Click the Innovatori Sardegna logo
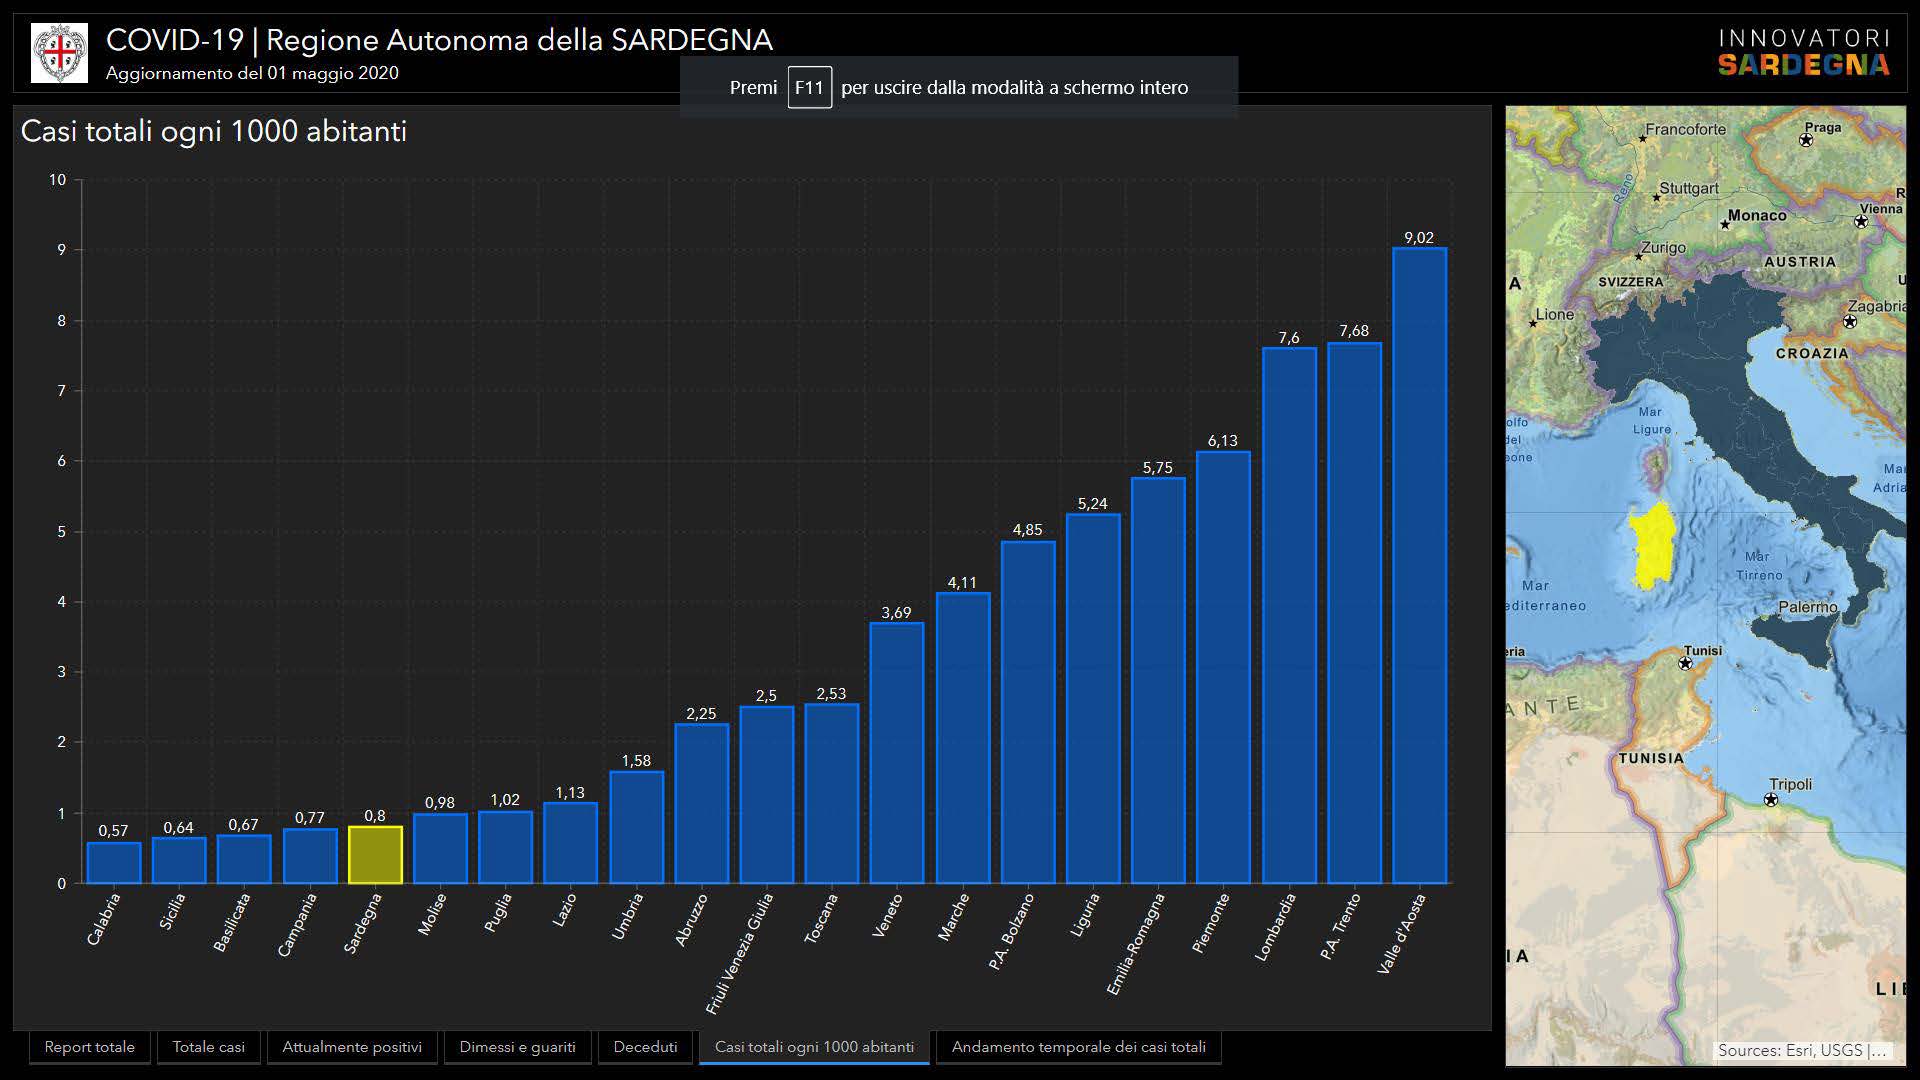This screenshot has width=1920, height=1080. (x=1803, y=53)
